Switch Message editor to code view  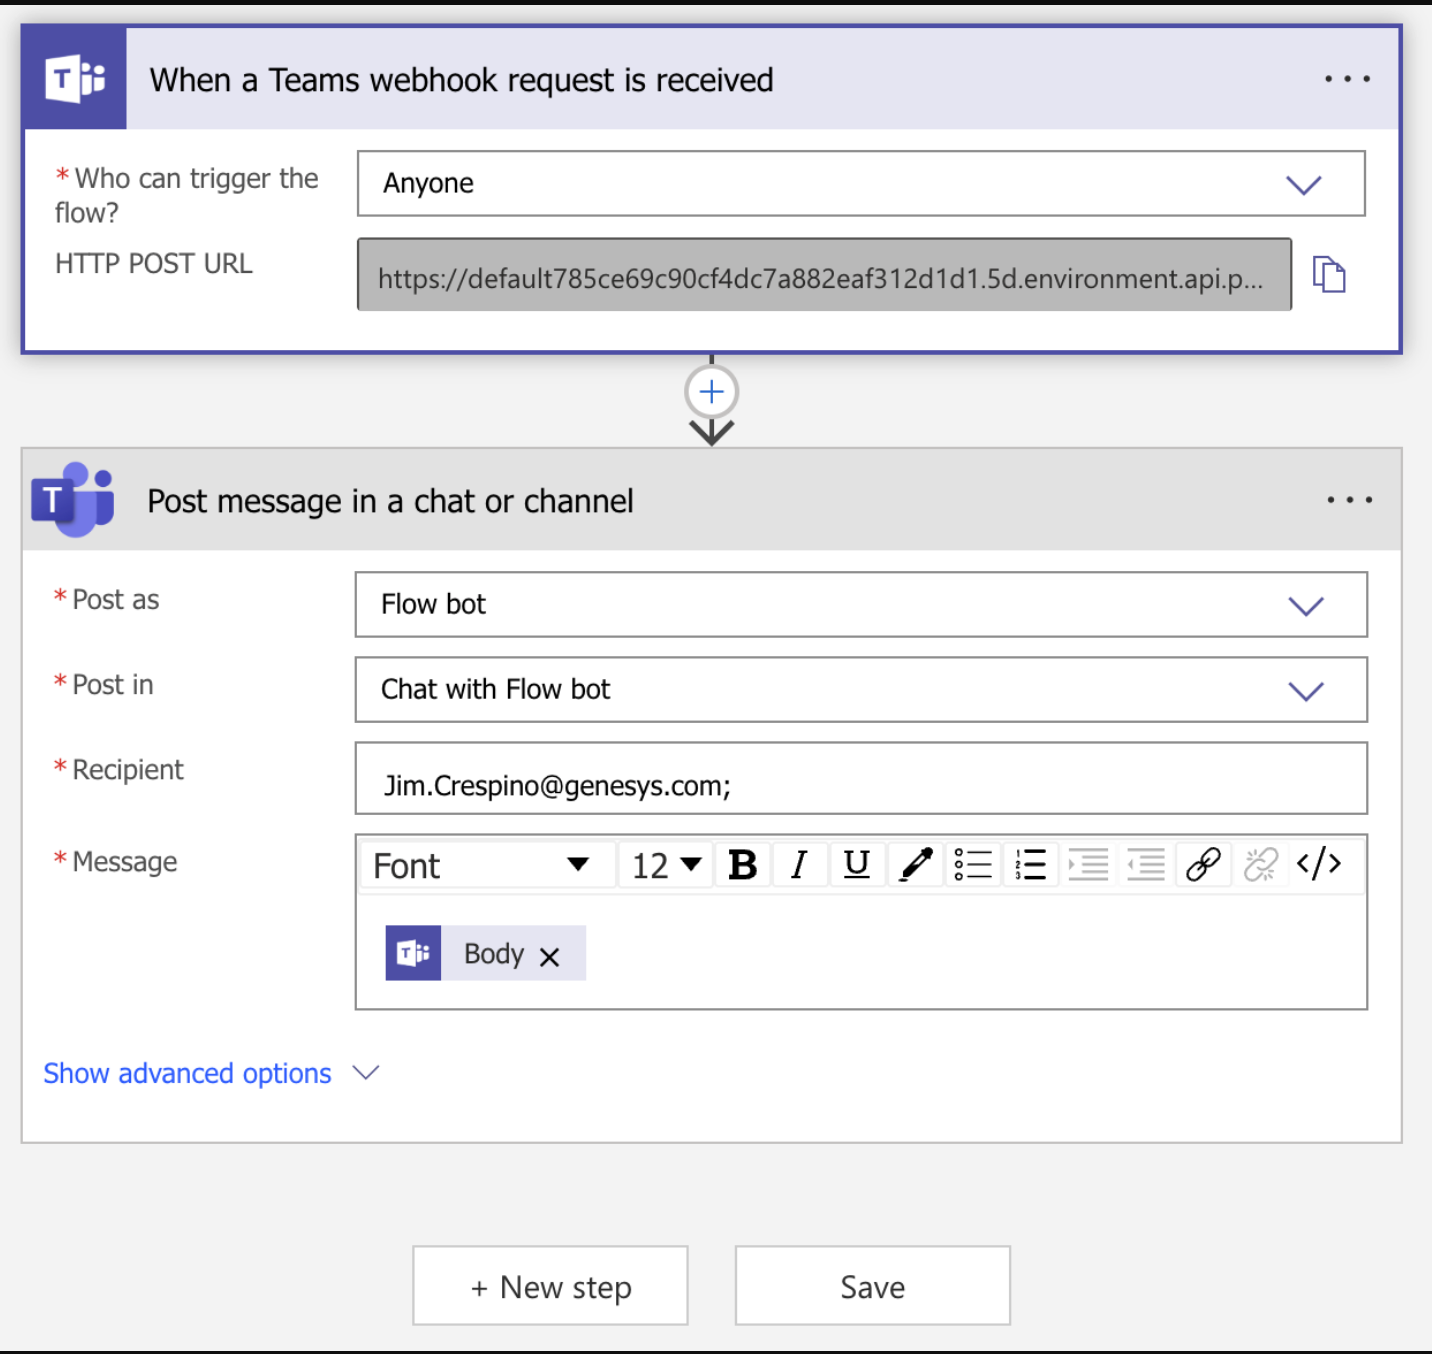[1319, 864]
